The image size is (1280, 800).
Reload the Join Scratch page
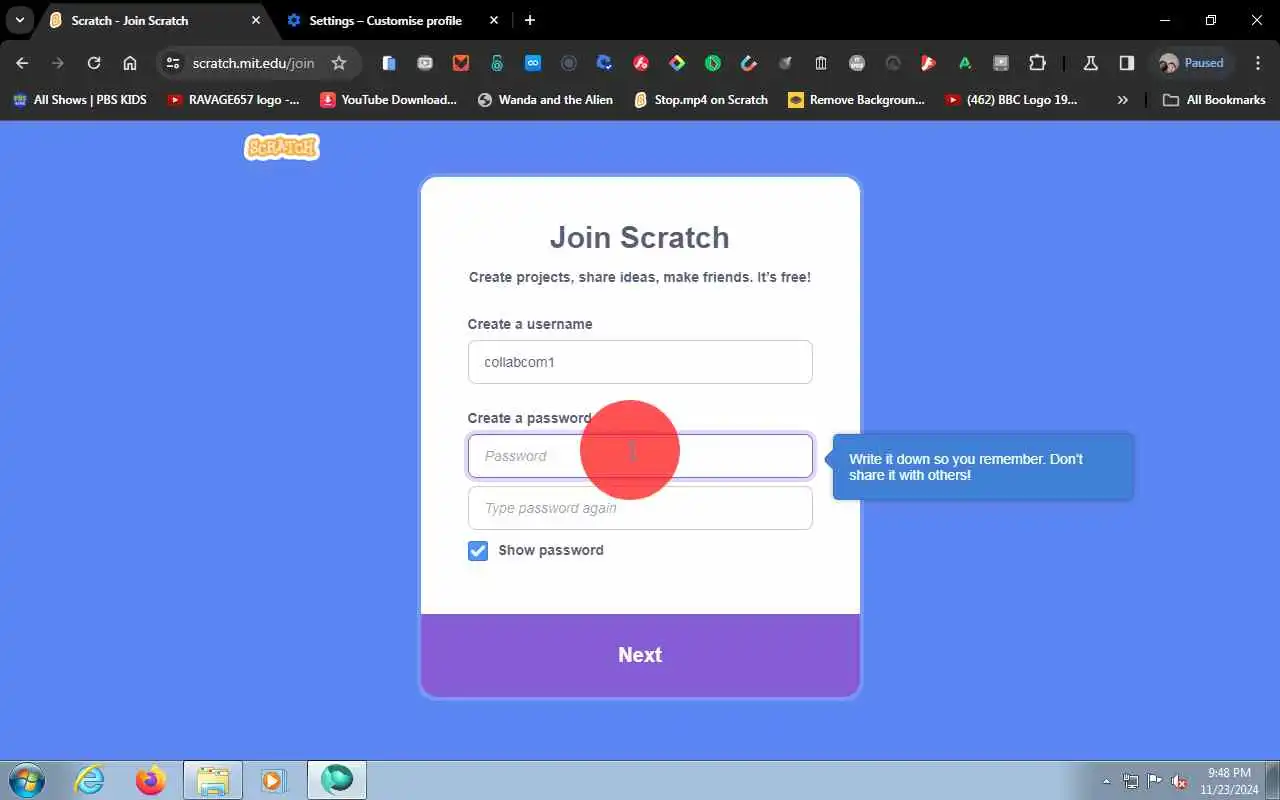pyautogui.click(x=94, y=63)
